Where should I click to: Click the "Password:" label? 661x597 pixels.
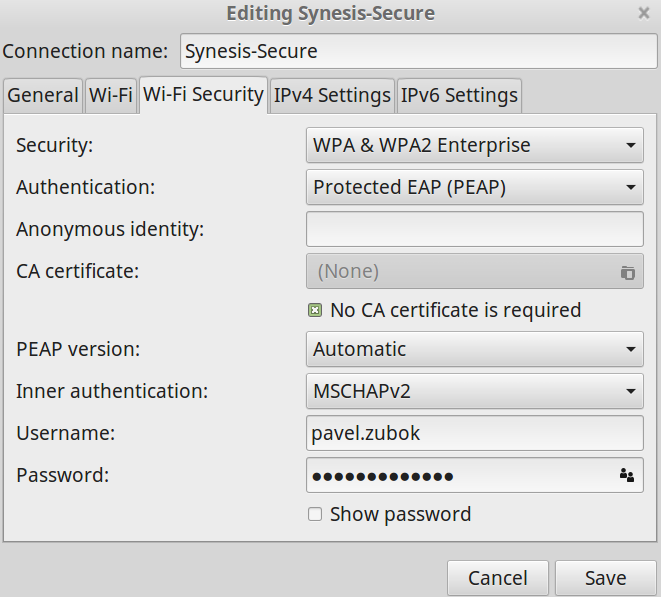(62, 475)
